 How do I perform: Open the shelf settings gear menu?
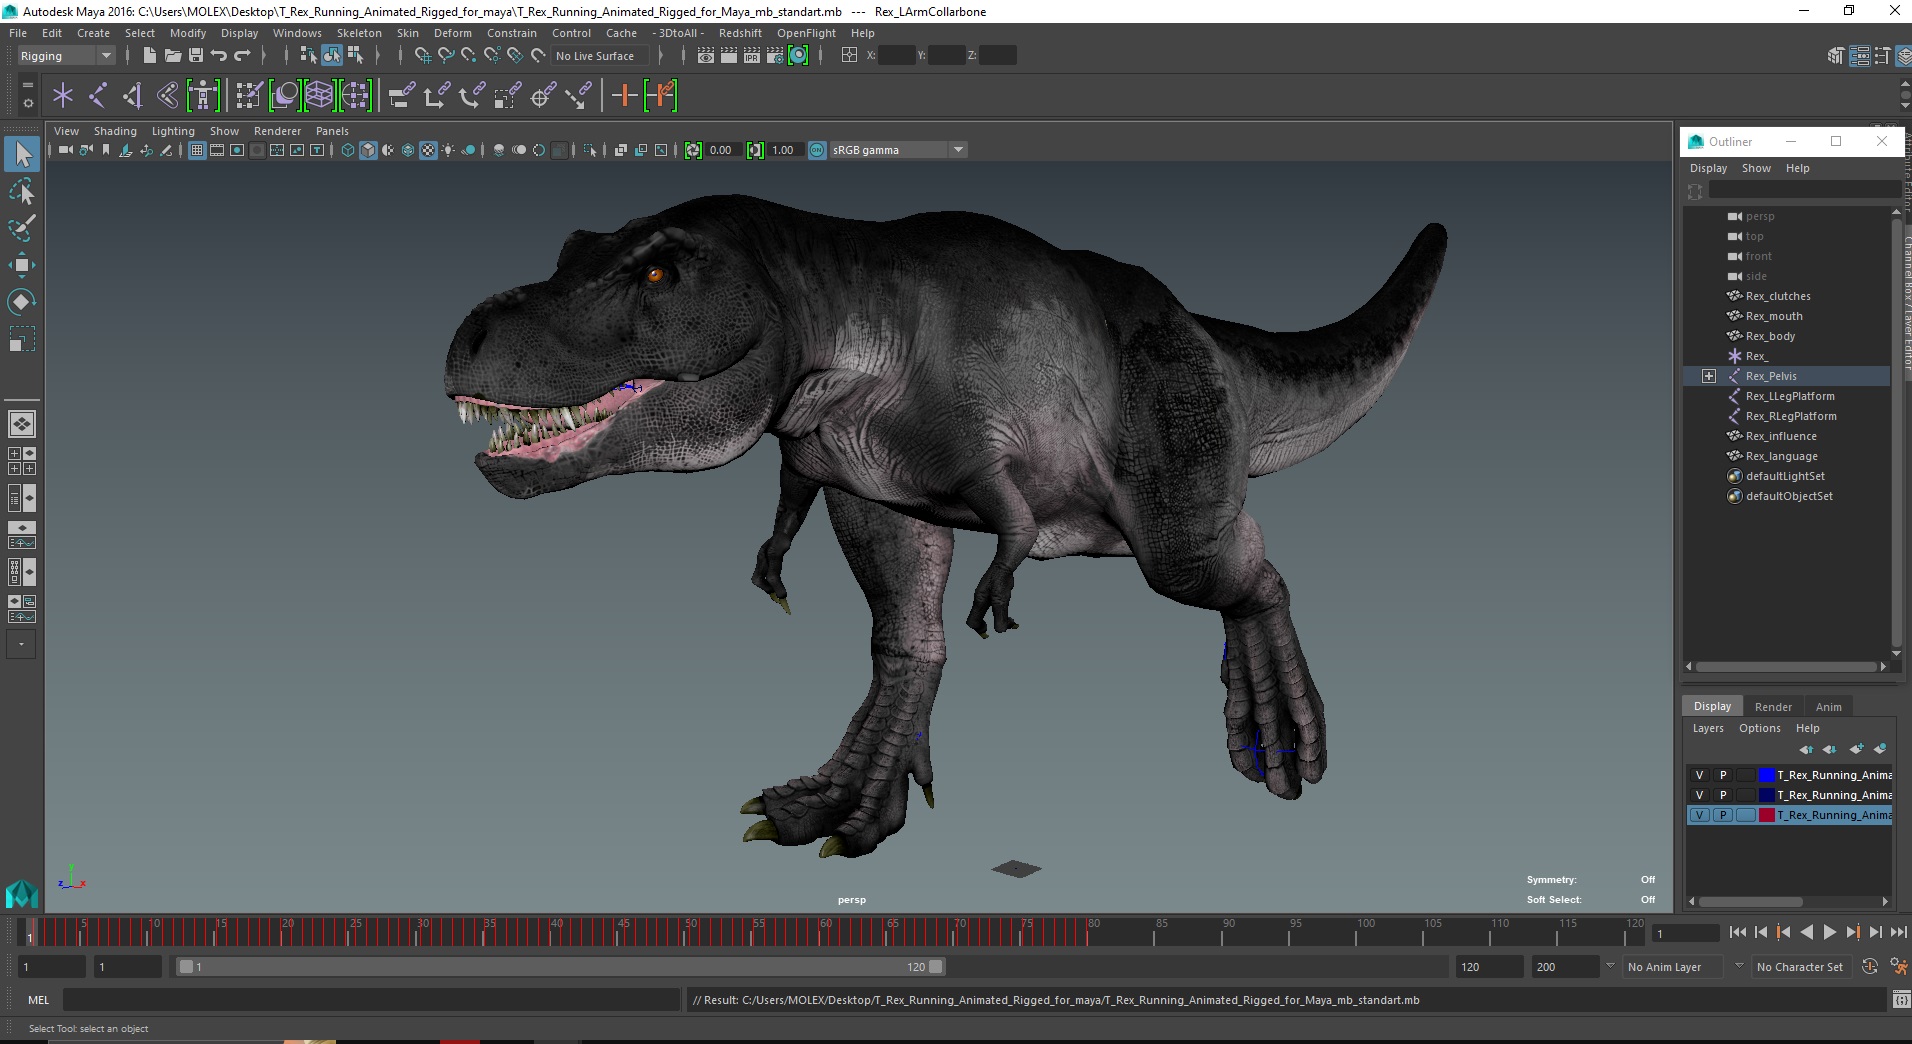tap(27, 102)
